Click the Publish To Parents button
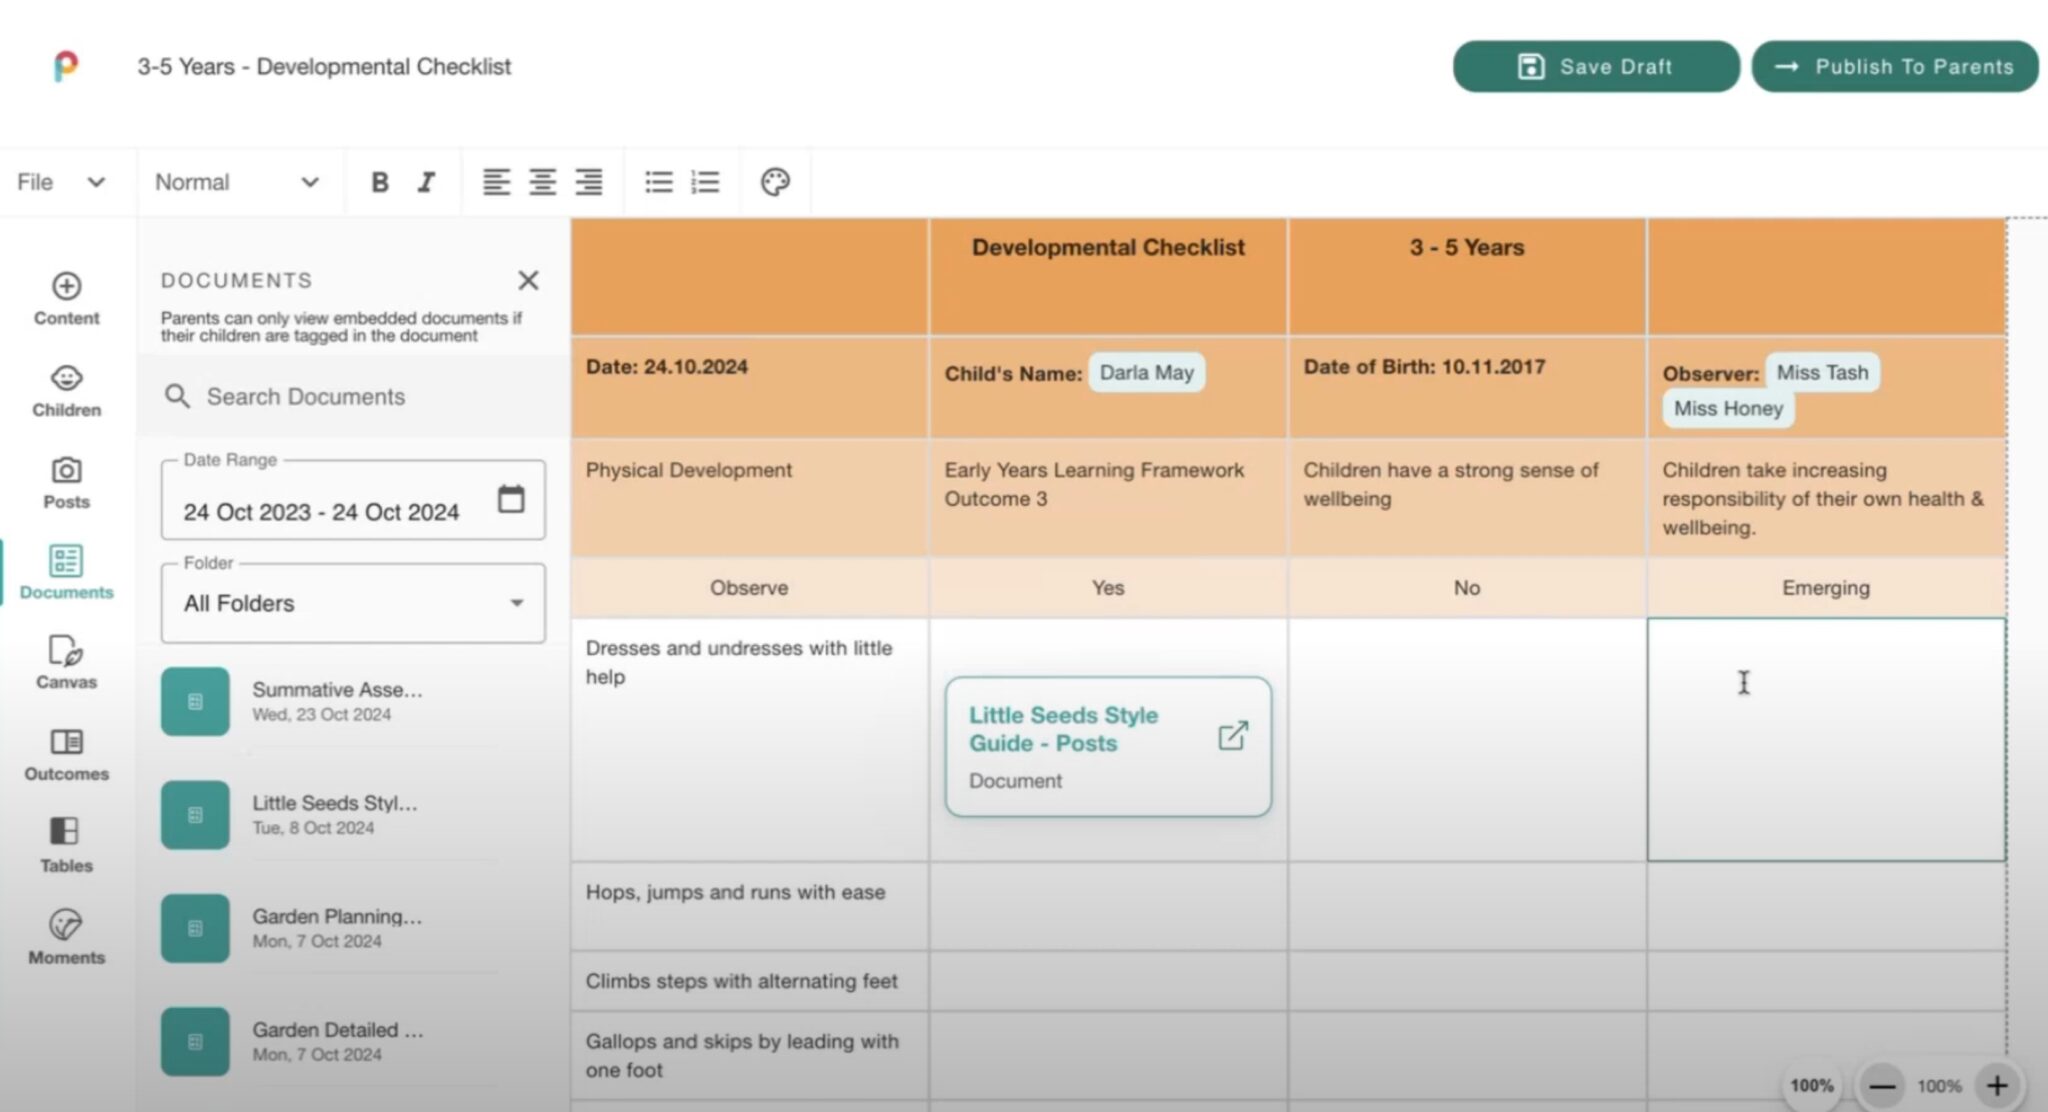 click(1894, 66)
